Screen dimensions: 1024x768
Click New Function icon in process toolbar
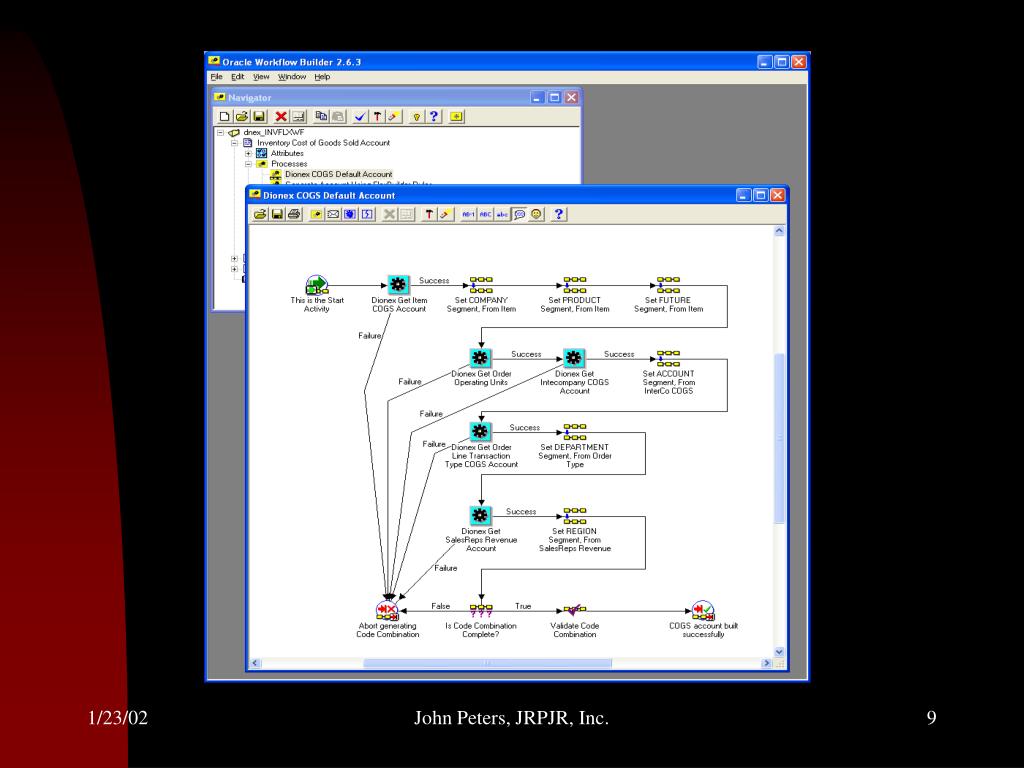350,214
